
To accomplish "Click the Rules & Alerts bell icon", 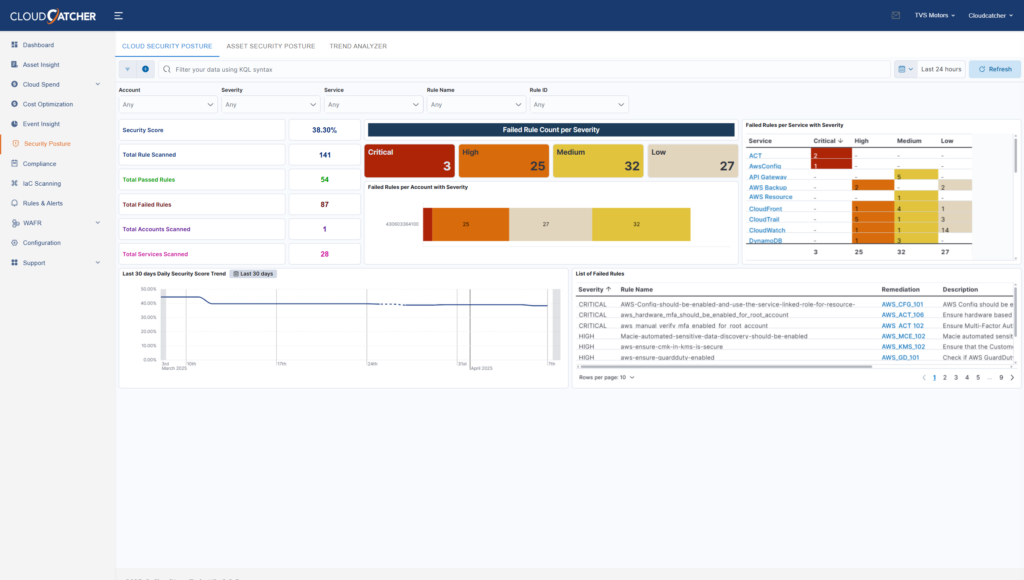I will [x=14, y=202].
